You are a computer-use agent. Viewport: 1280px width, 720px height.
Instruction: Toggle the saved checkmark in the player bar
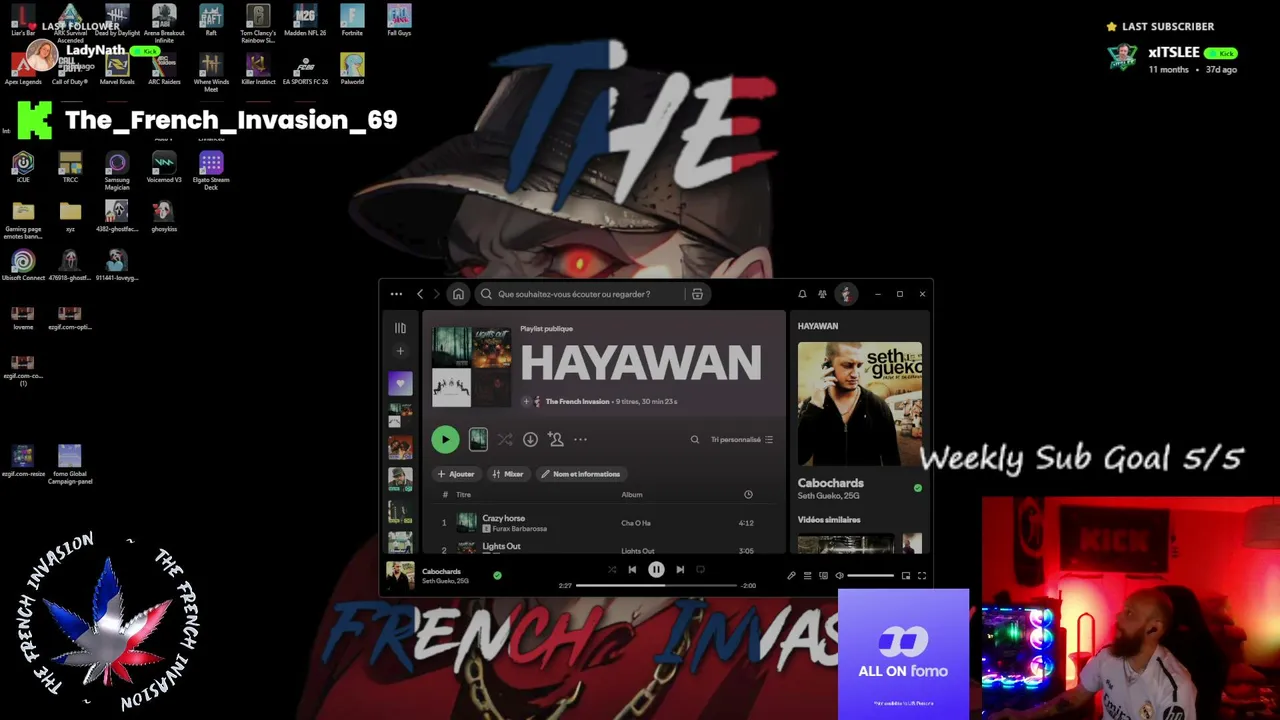497,575
